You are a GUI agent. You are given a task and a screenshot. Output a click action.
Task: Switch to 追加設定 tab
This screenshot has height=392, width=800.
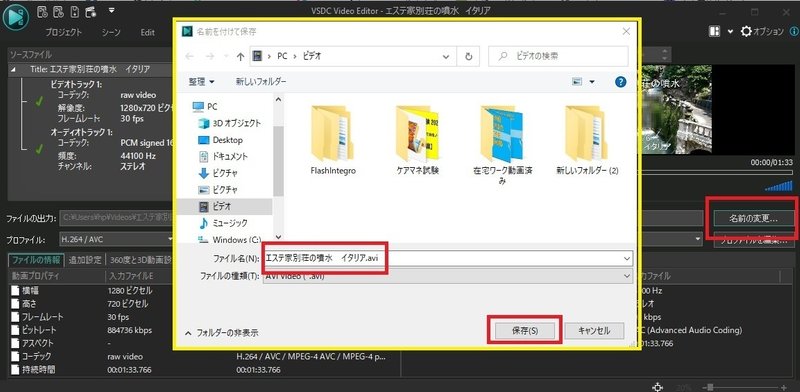tap(85, 259)
